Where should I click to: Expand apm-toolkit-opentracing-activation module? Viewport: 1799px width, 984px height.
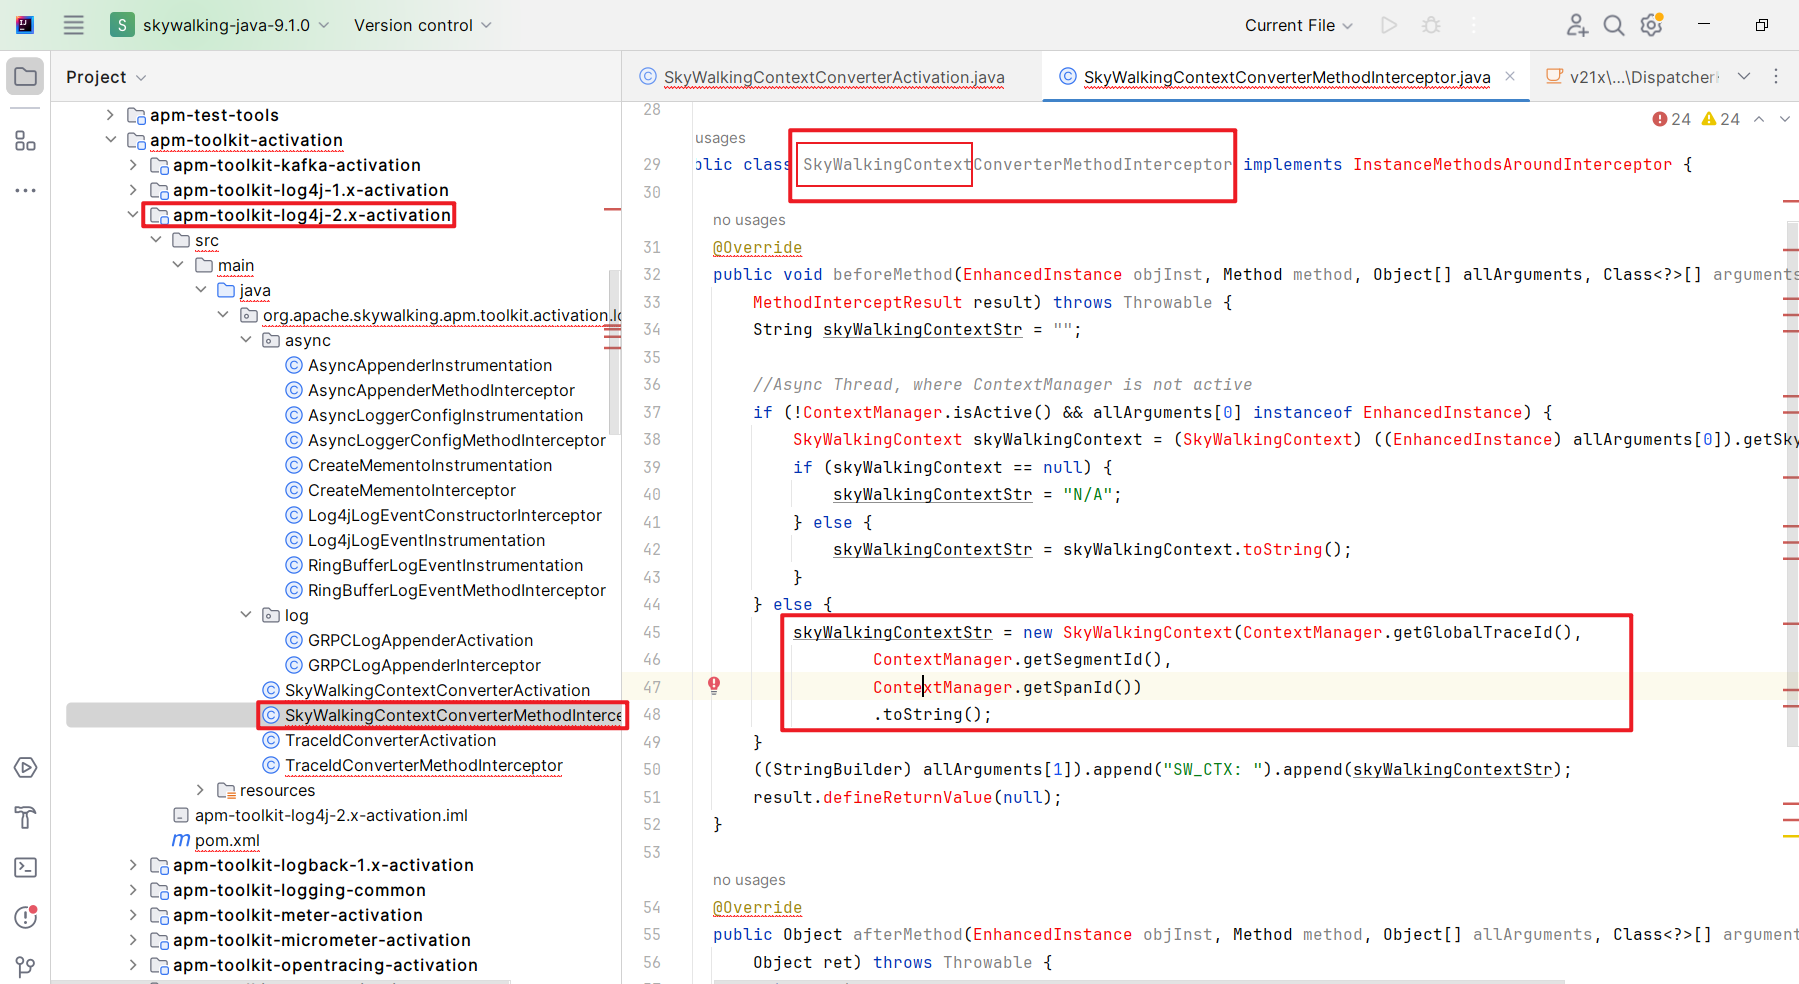tap(133, 965)
